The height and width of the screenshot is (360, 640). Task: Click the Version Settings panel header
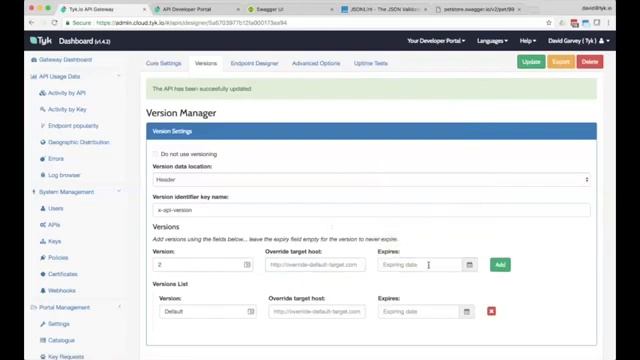[x=371, y=131]
